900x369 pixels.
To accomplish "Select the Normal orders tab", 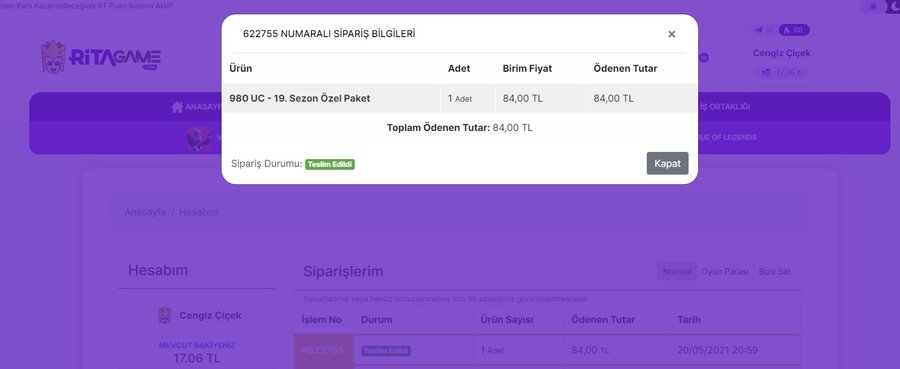I will pyautogui.click(x=677, y=271).
